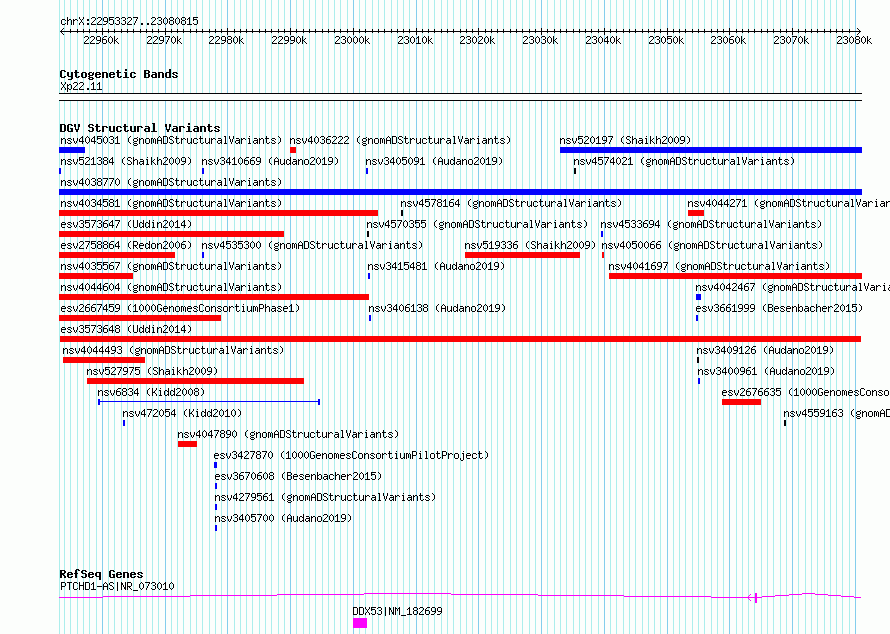The image size is (890, 634).
Task: Click nsv472054 (Kidd2010) label
Action: [182, 413]
